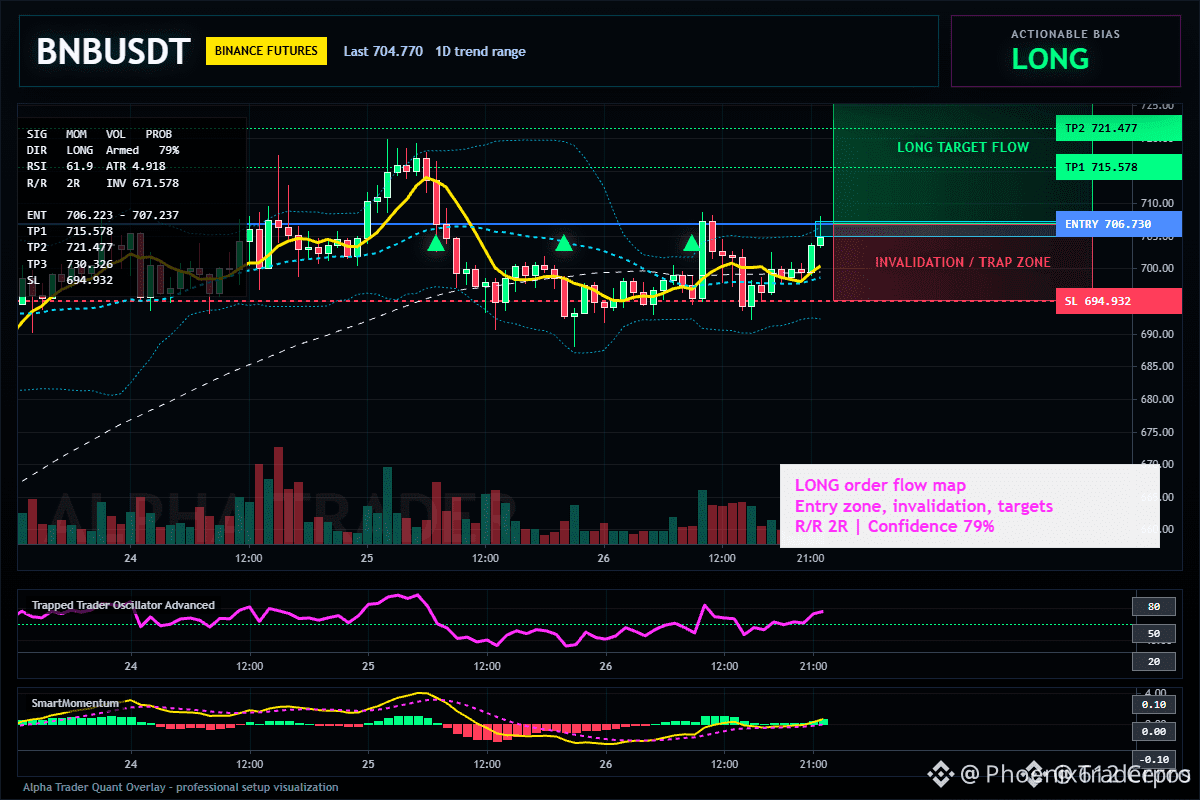Click the rightmost green triangle signal marker
The height and width of the screenshot is (800, 1200).
tap(691, 243)
